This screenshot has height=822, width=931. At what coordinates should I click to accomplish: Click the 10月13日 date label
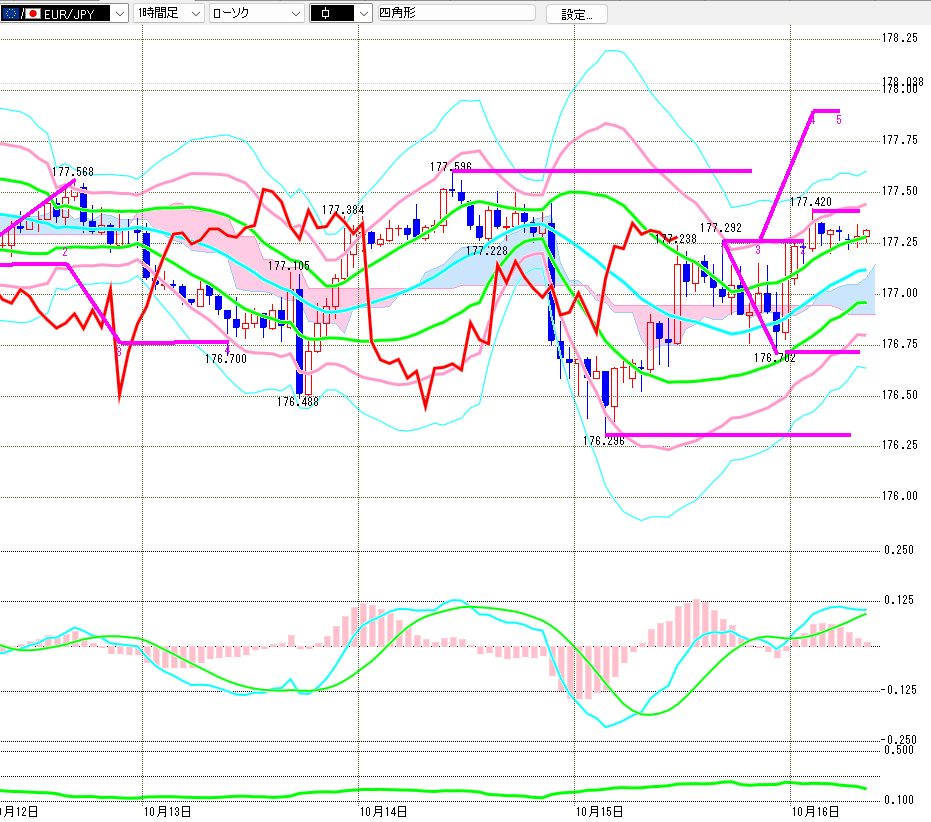tap(167, 811)
